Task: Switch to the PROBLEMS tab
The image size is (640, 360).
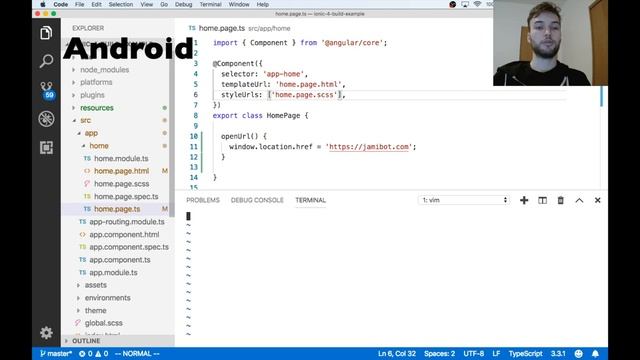Action: pyautogui.click(x=203, y=200)
